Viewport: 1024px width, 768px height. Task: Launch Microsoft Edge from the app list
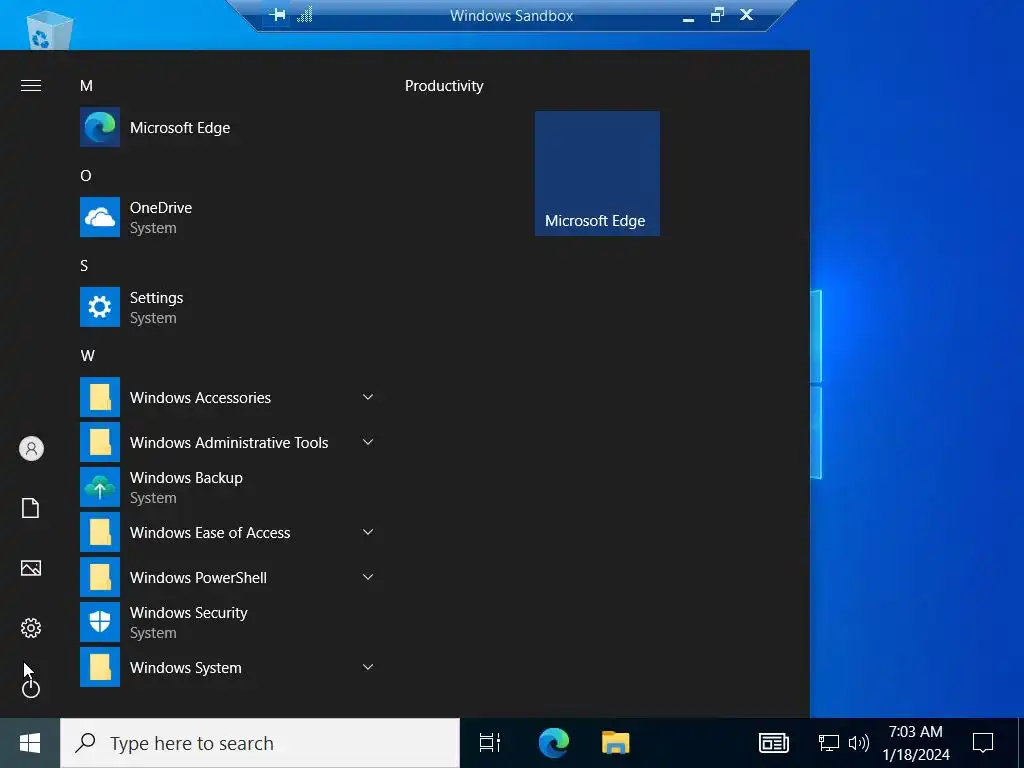pyautogui.click(x=229, y=127)
